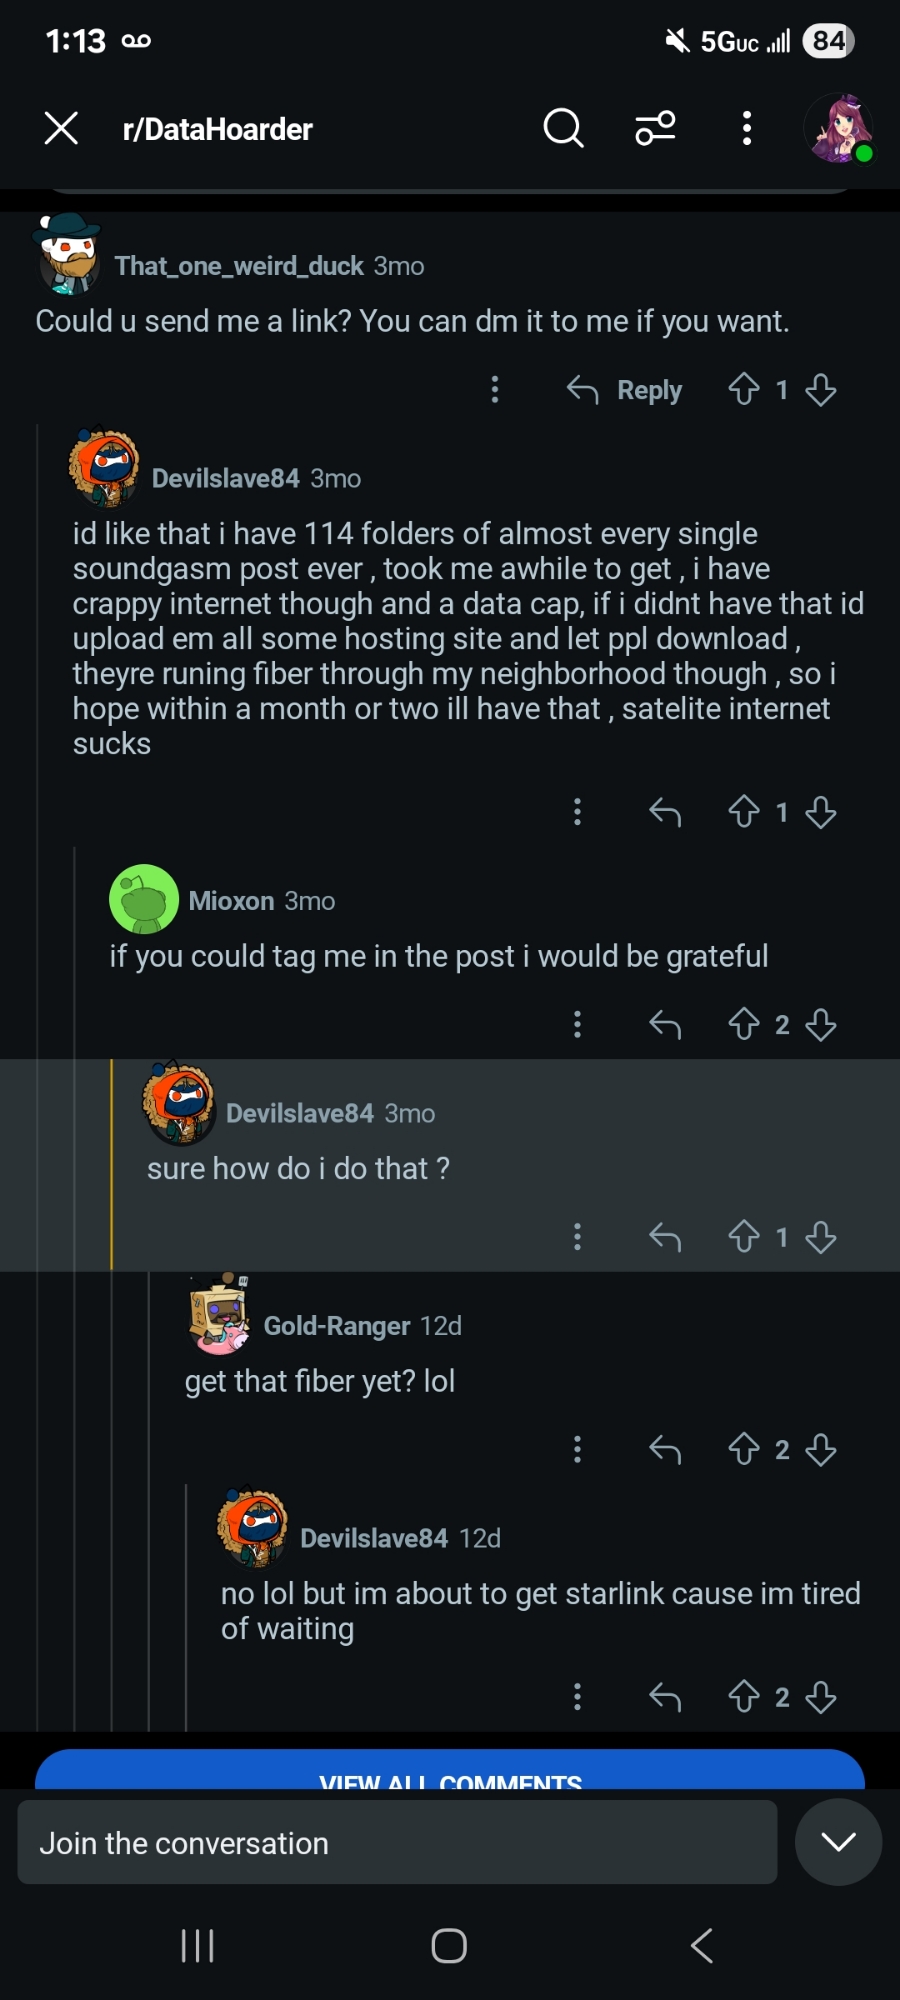Open more options on the starlink comment
The width and height of the screenshot is (900, 2000).
(577, 1696)
